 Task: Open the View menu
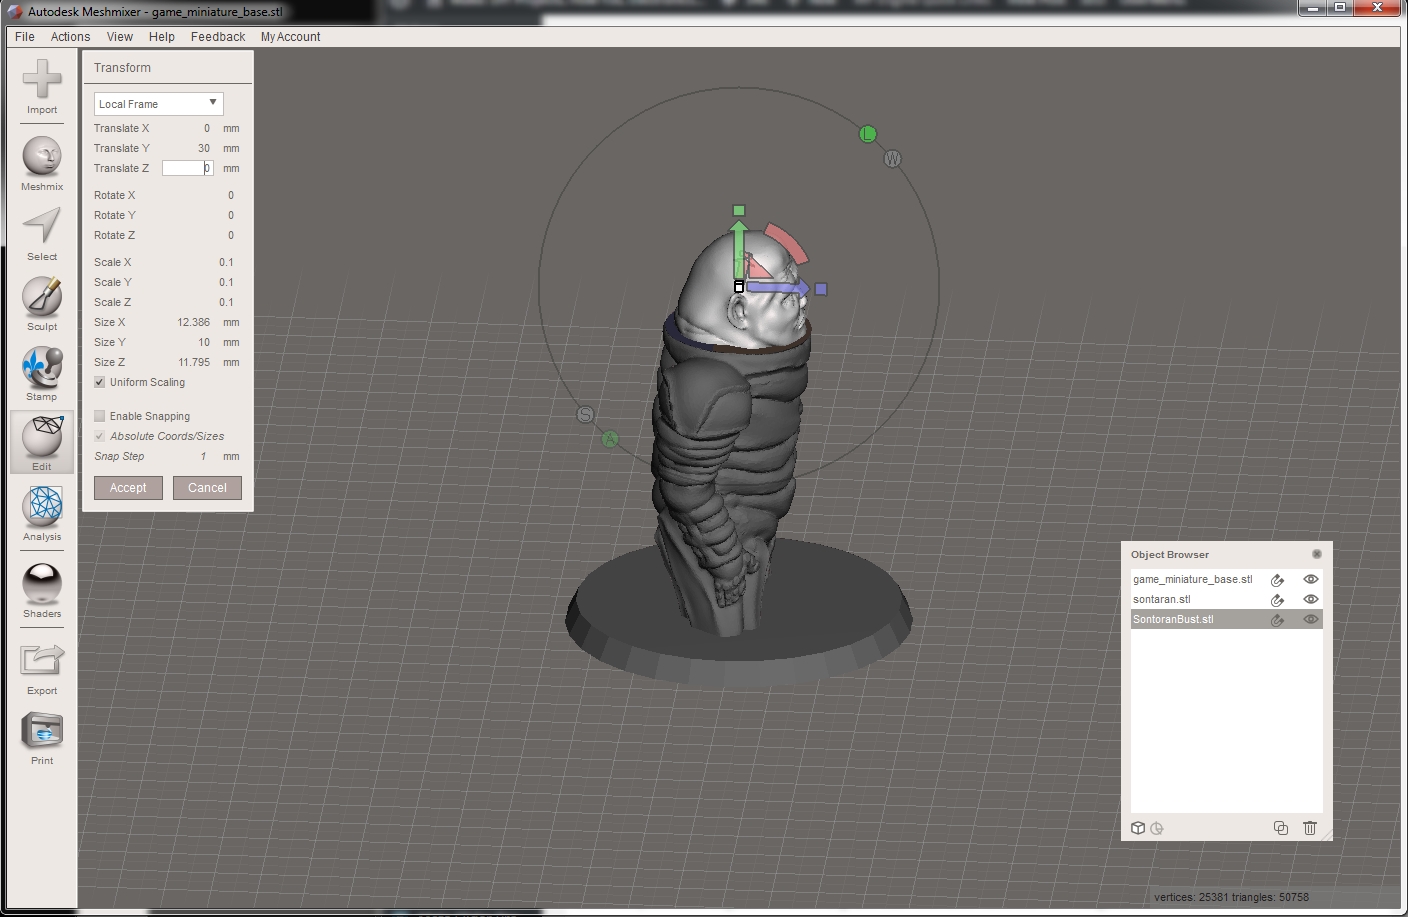click(120, 37)
